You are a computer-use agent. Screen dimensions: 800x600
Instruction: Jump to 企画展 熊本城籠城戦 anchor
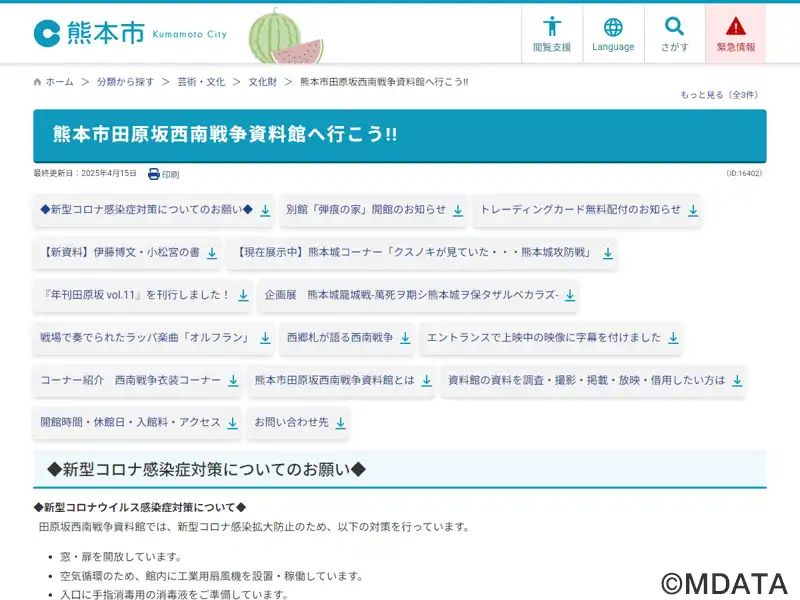click(419, 295)
